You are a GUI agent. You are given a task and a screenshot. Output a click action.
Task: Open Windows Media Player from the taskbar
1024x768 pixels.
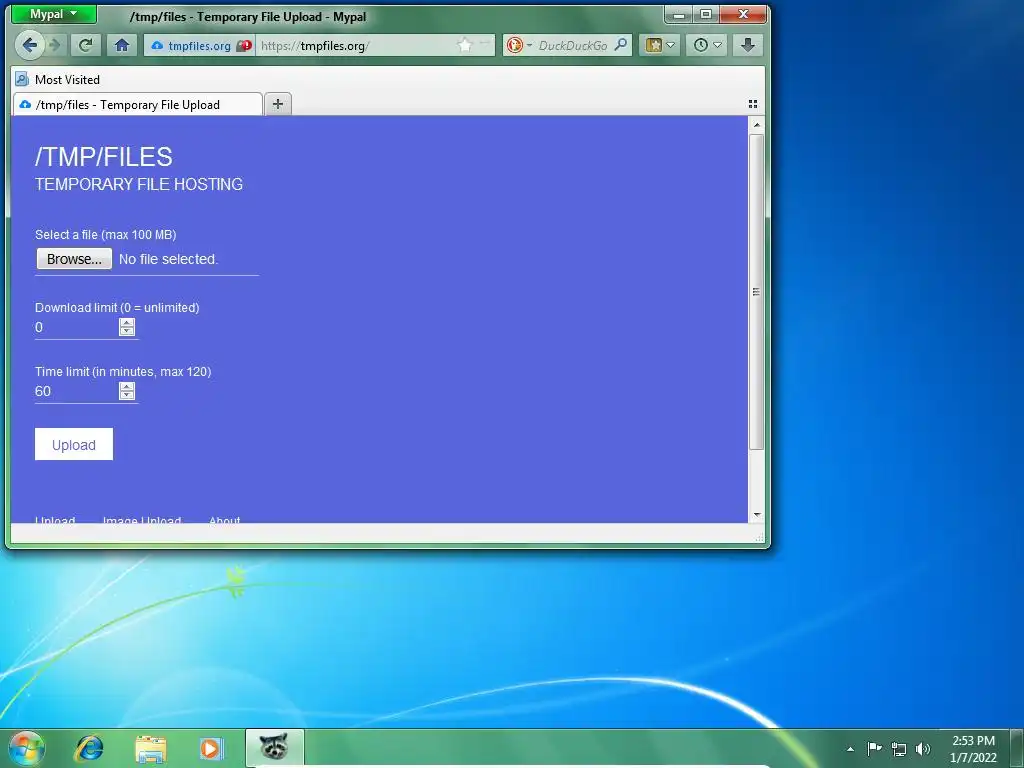[211, 748]
